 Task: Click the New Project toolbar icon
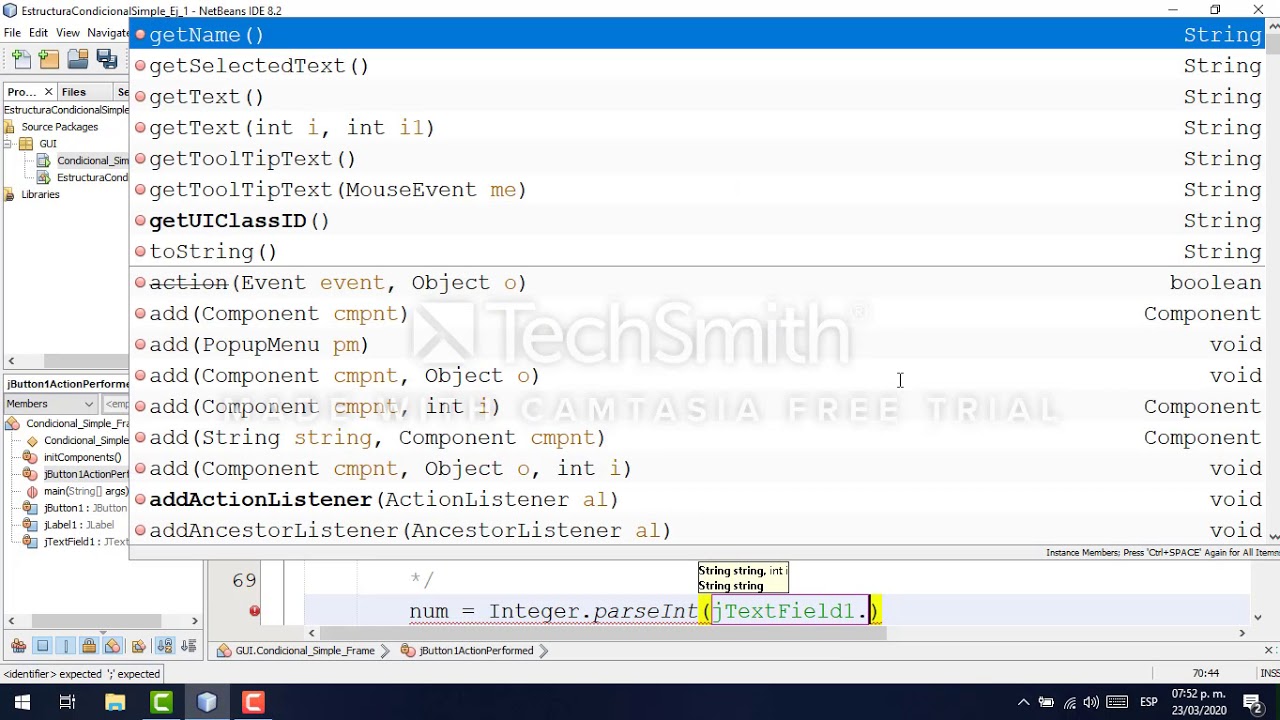[x=49, y=60]
